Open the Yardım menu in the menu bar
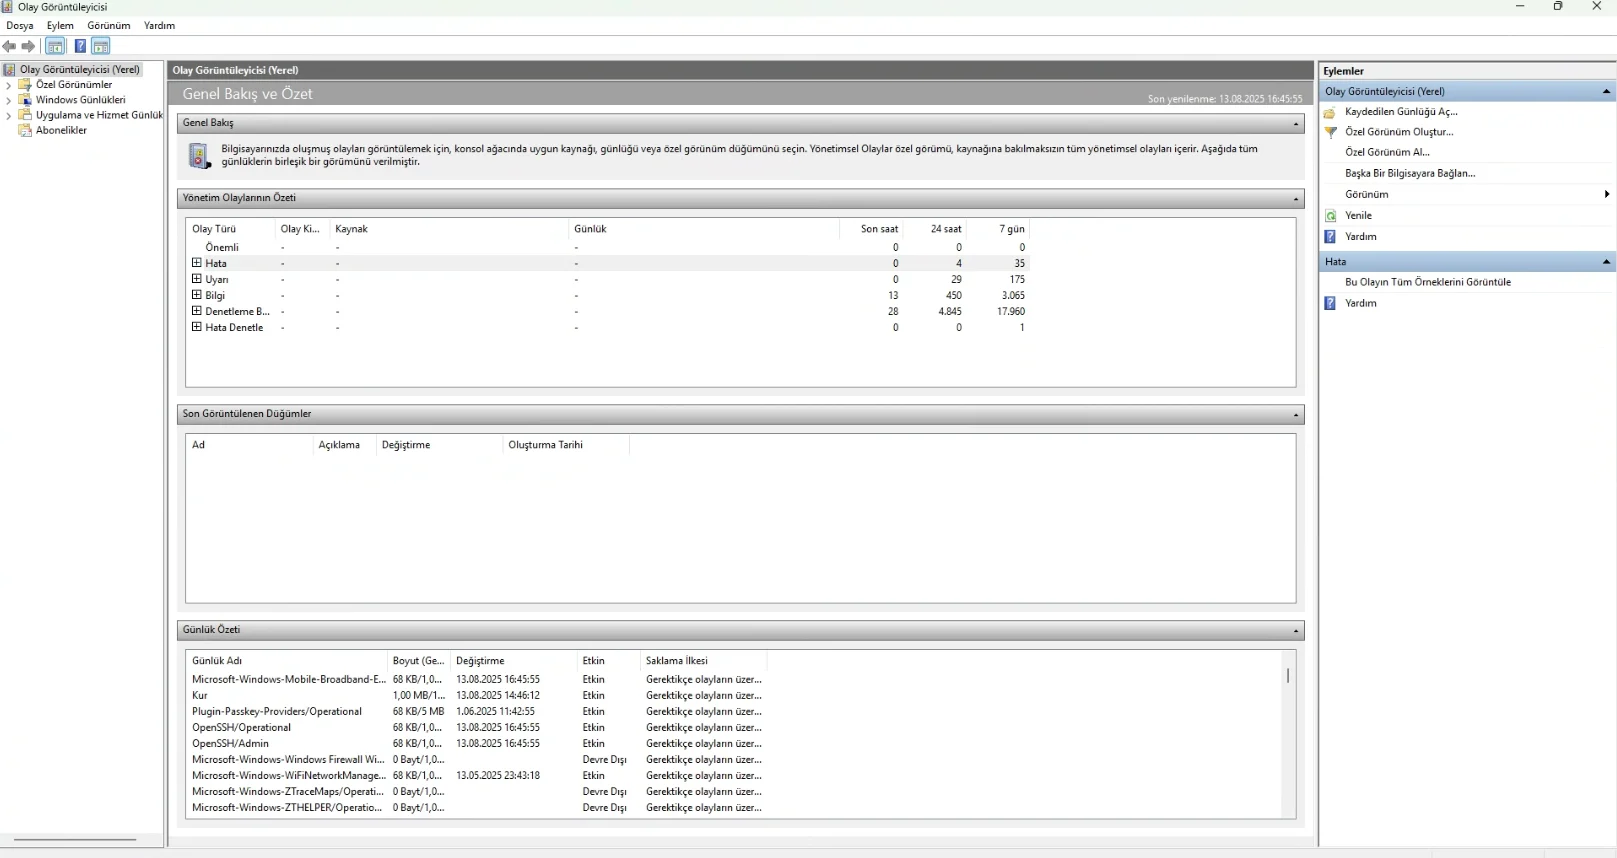This screenshot has width=1617, height=858. (159, 26)
